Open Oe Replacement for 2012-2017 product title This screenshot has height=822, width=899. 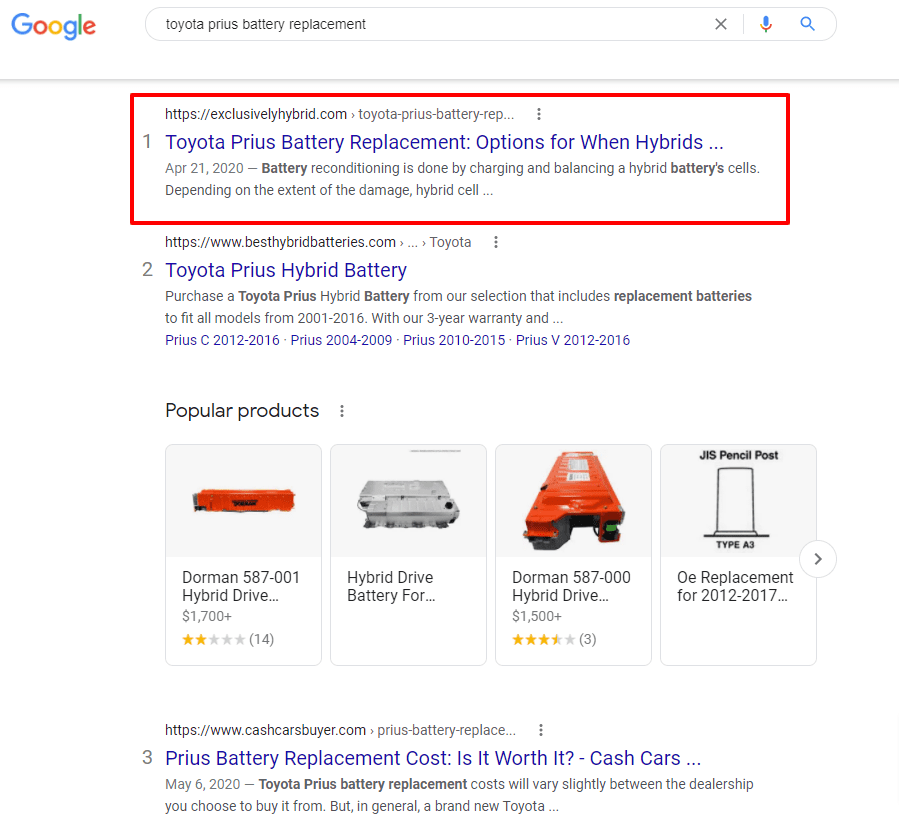735,586
